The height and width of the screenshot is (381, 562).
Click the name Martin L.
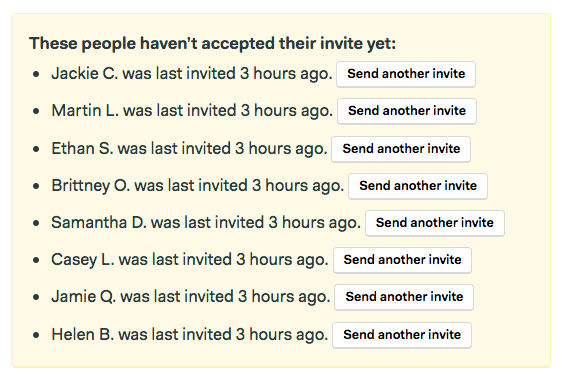[85, 110]
